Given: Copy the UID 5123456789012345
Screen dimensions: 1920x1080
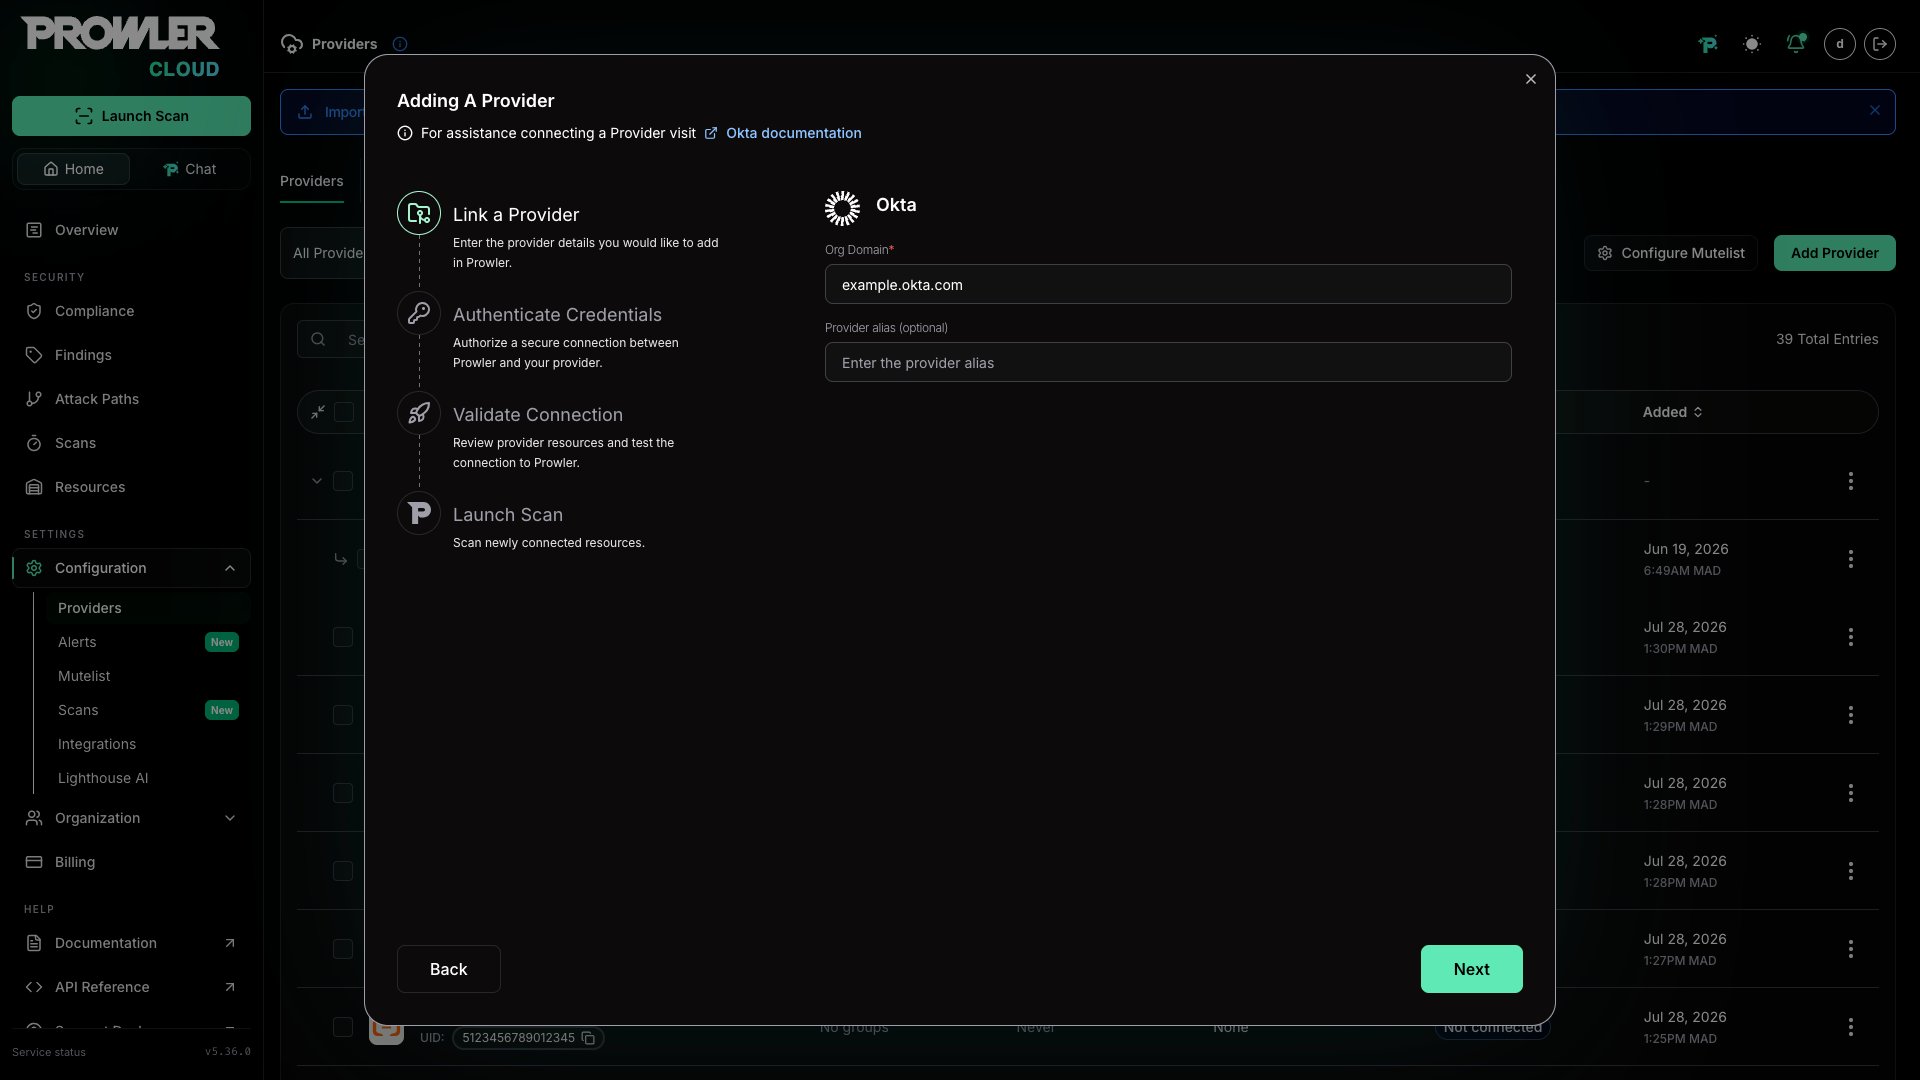Looking at the screenshot, I should tap(589, 1038).
